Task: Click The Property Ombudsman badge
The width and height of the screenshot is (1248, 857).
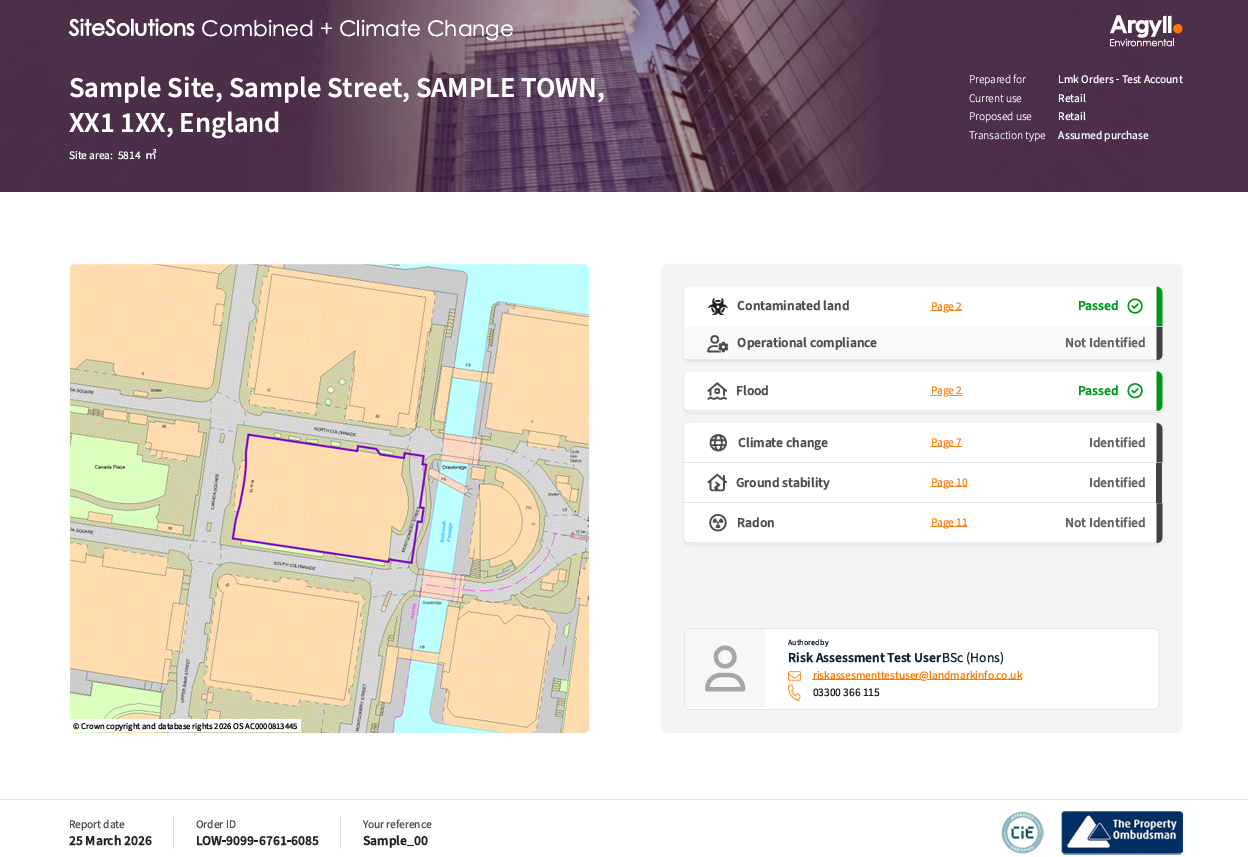Action: pyautogui.click(x=1121, y=832)
